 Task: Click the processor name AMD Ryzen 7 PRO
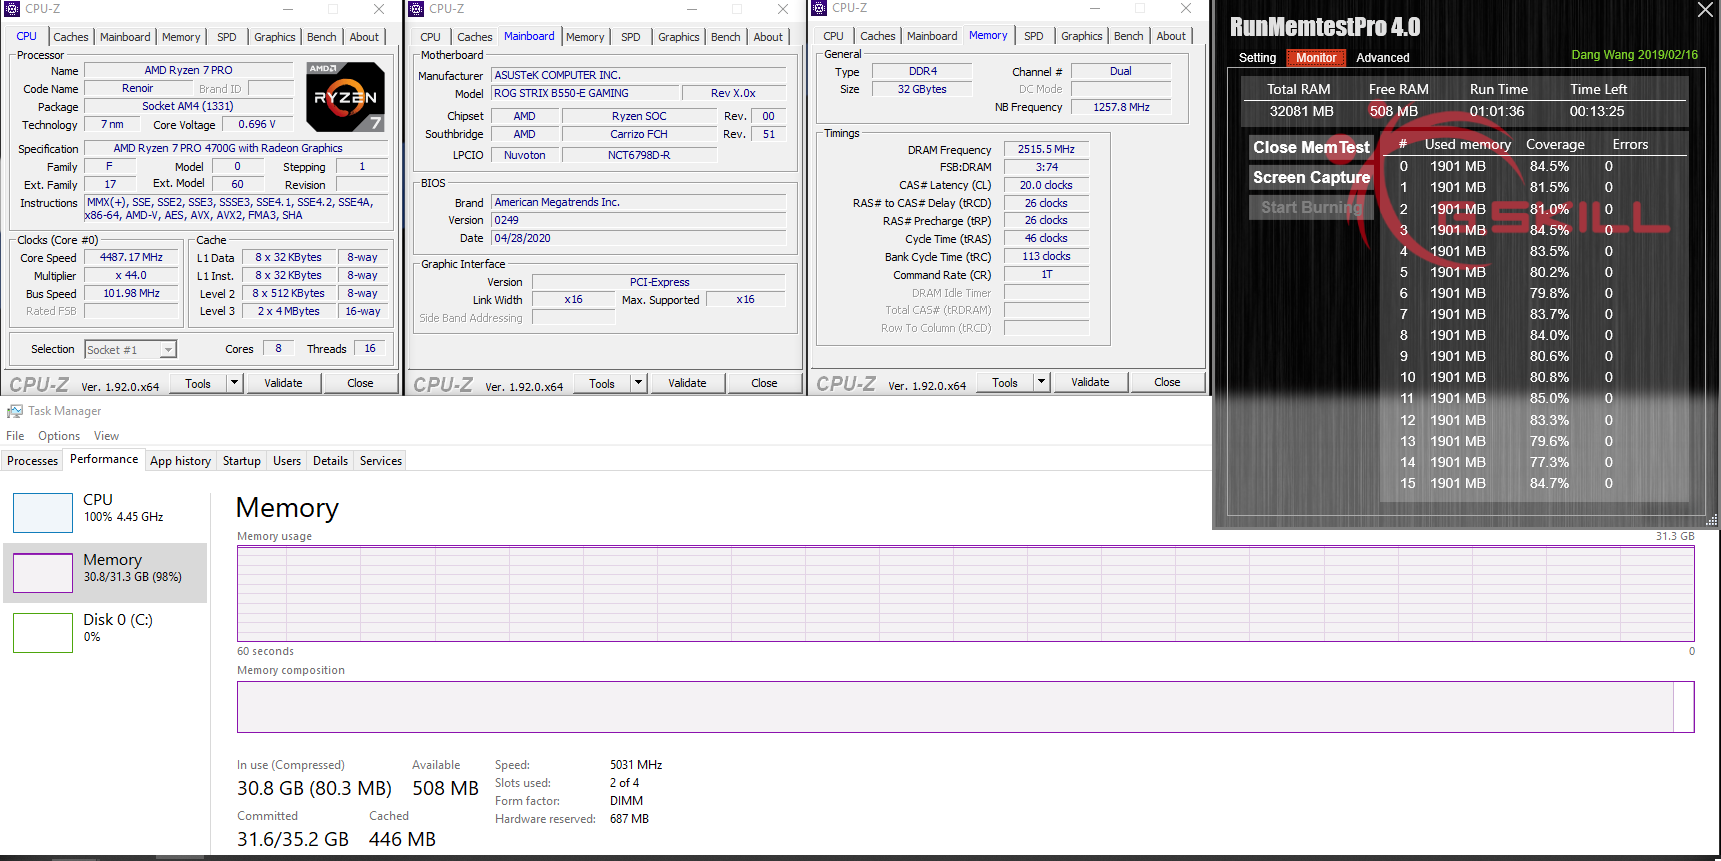[x=188, y=70]
